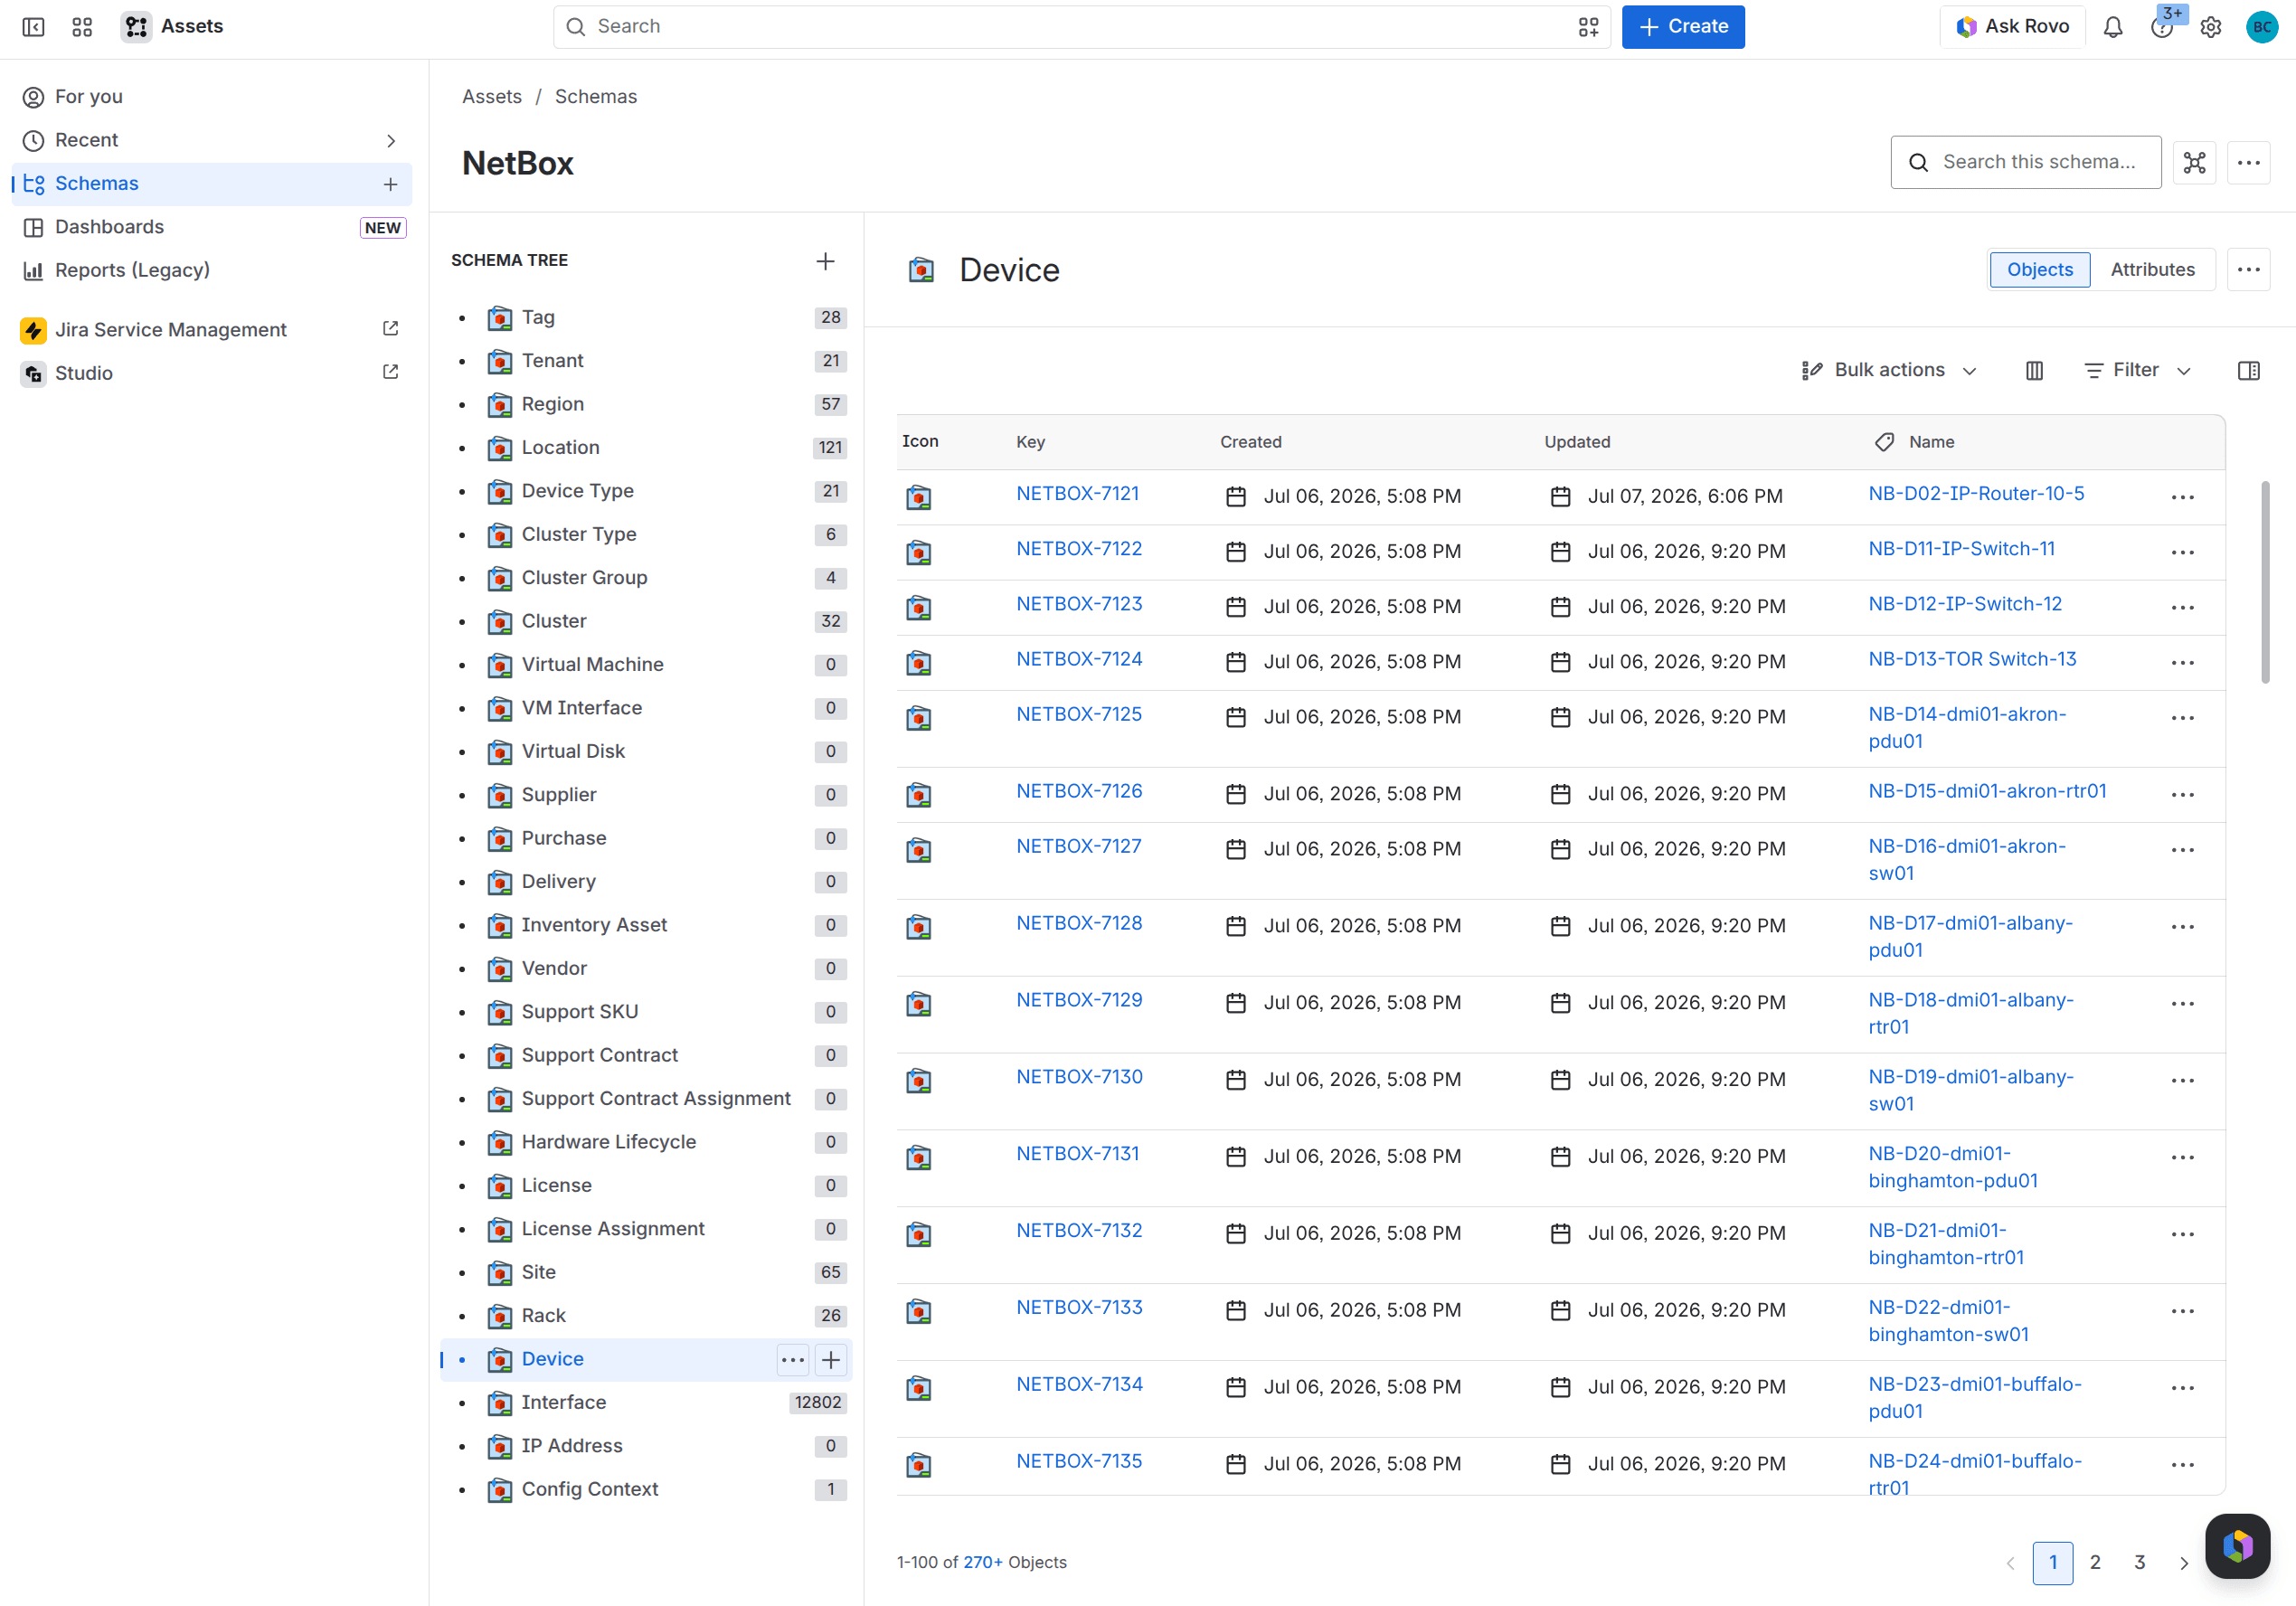Open NETBOX-7122 key link
The width and height of the screenshot is (2296, 1606).
[1078, 549]
